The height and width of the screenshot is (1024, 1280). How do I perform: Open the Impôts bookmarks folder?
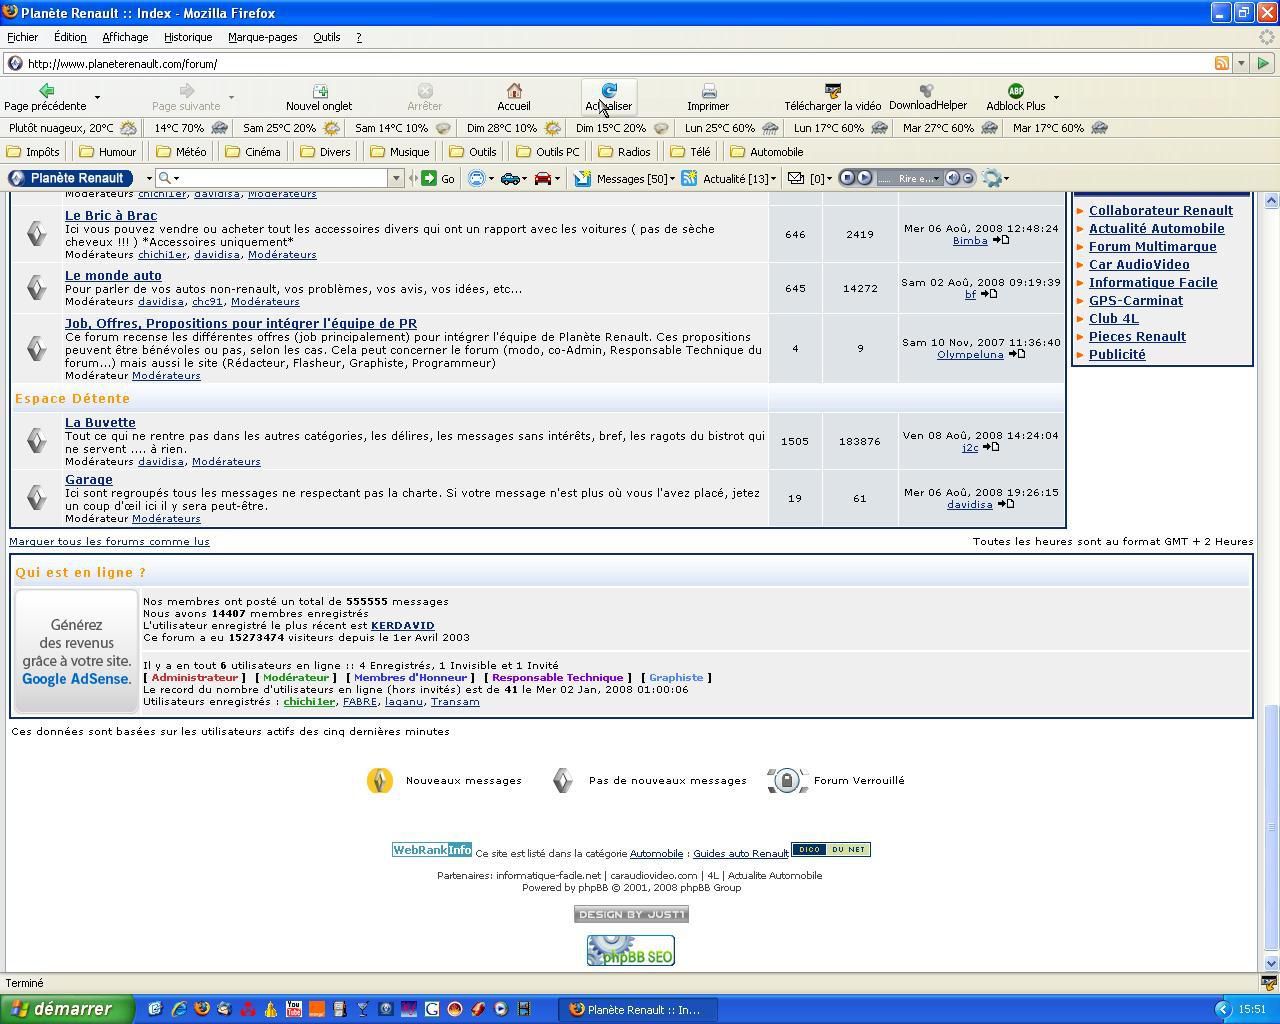[33, 152]
